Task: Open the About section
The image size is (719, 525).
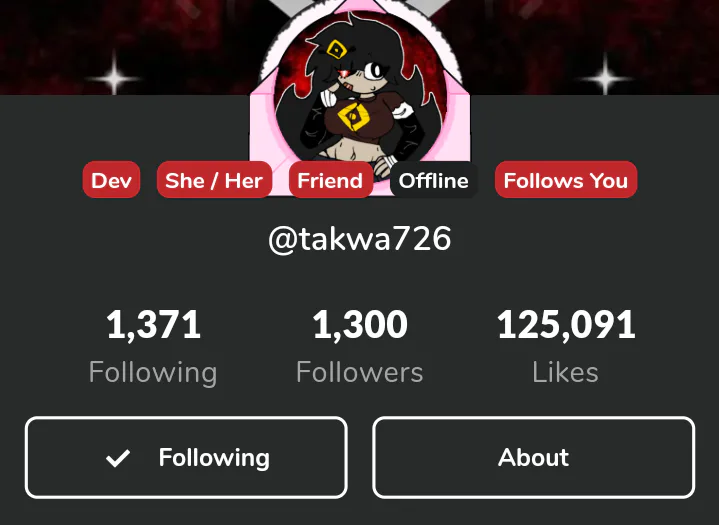Action: [x=533, y=458]
